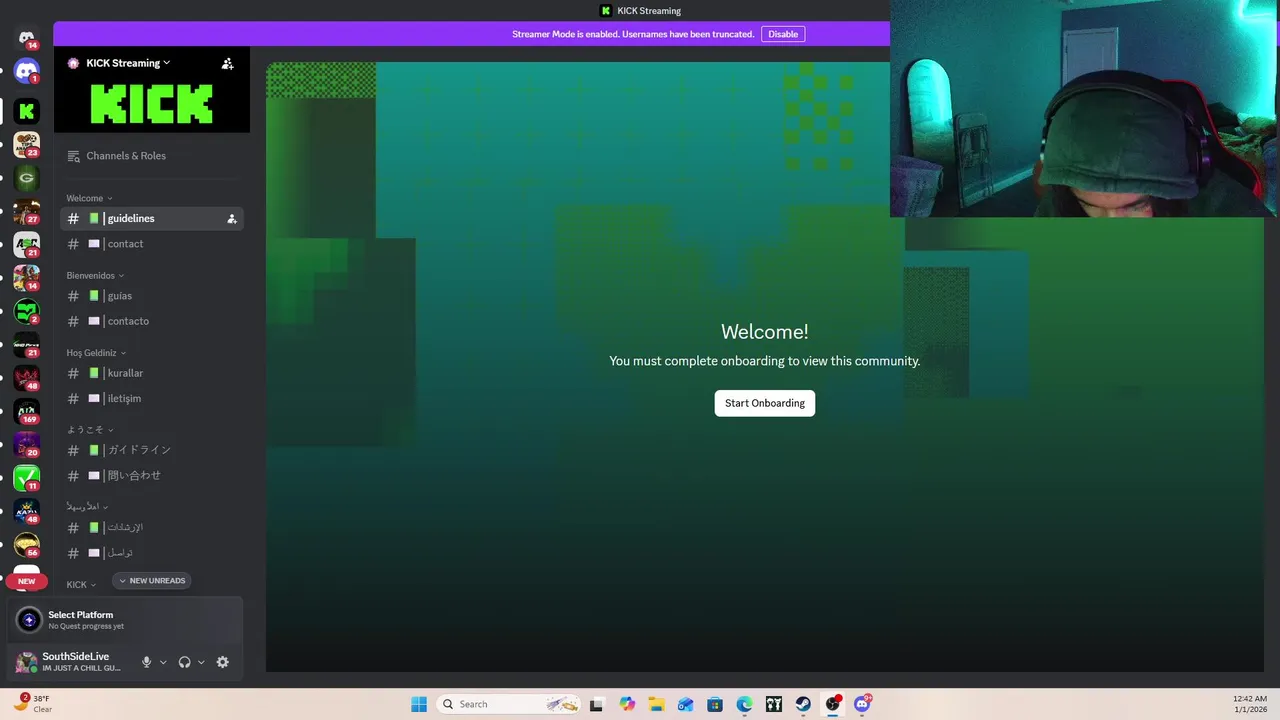The height and width of the screenshot is (720, 1280).
Task: Switch to OBS Studio on the taskbar
Action: coord(833,704)
